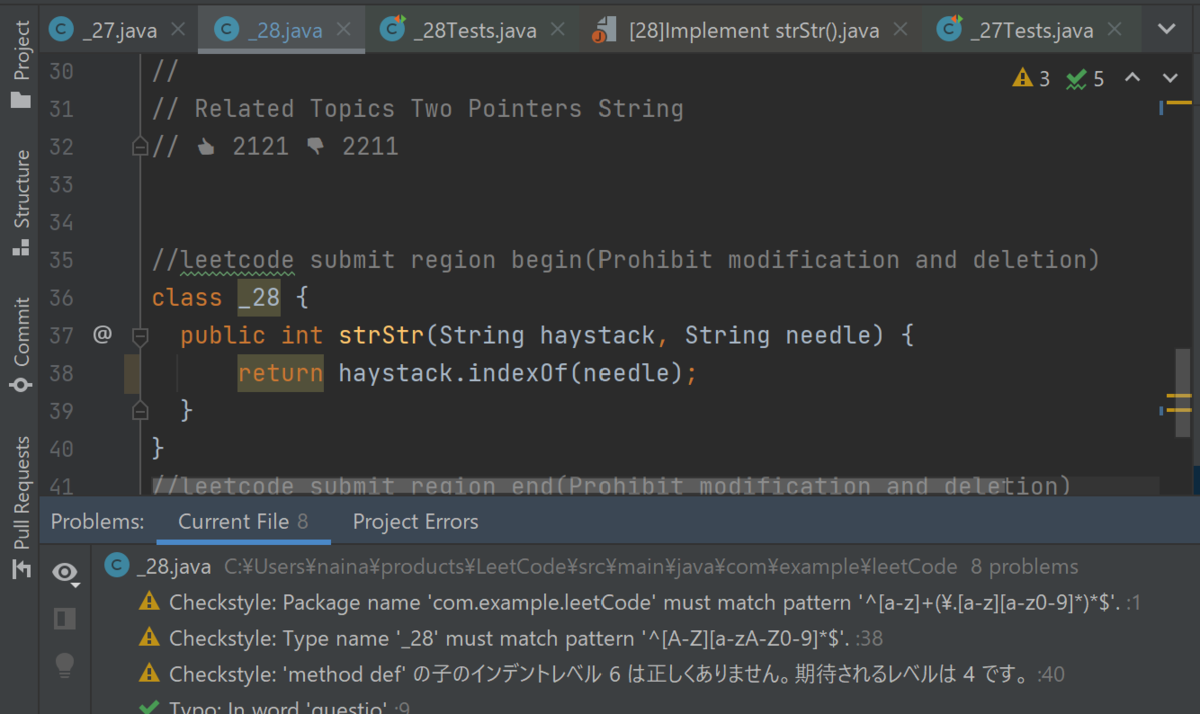Screen dimensions: 1200x714
Task: Click the warning count in the inspections widget
Action: coord(1031,76)
